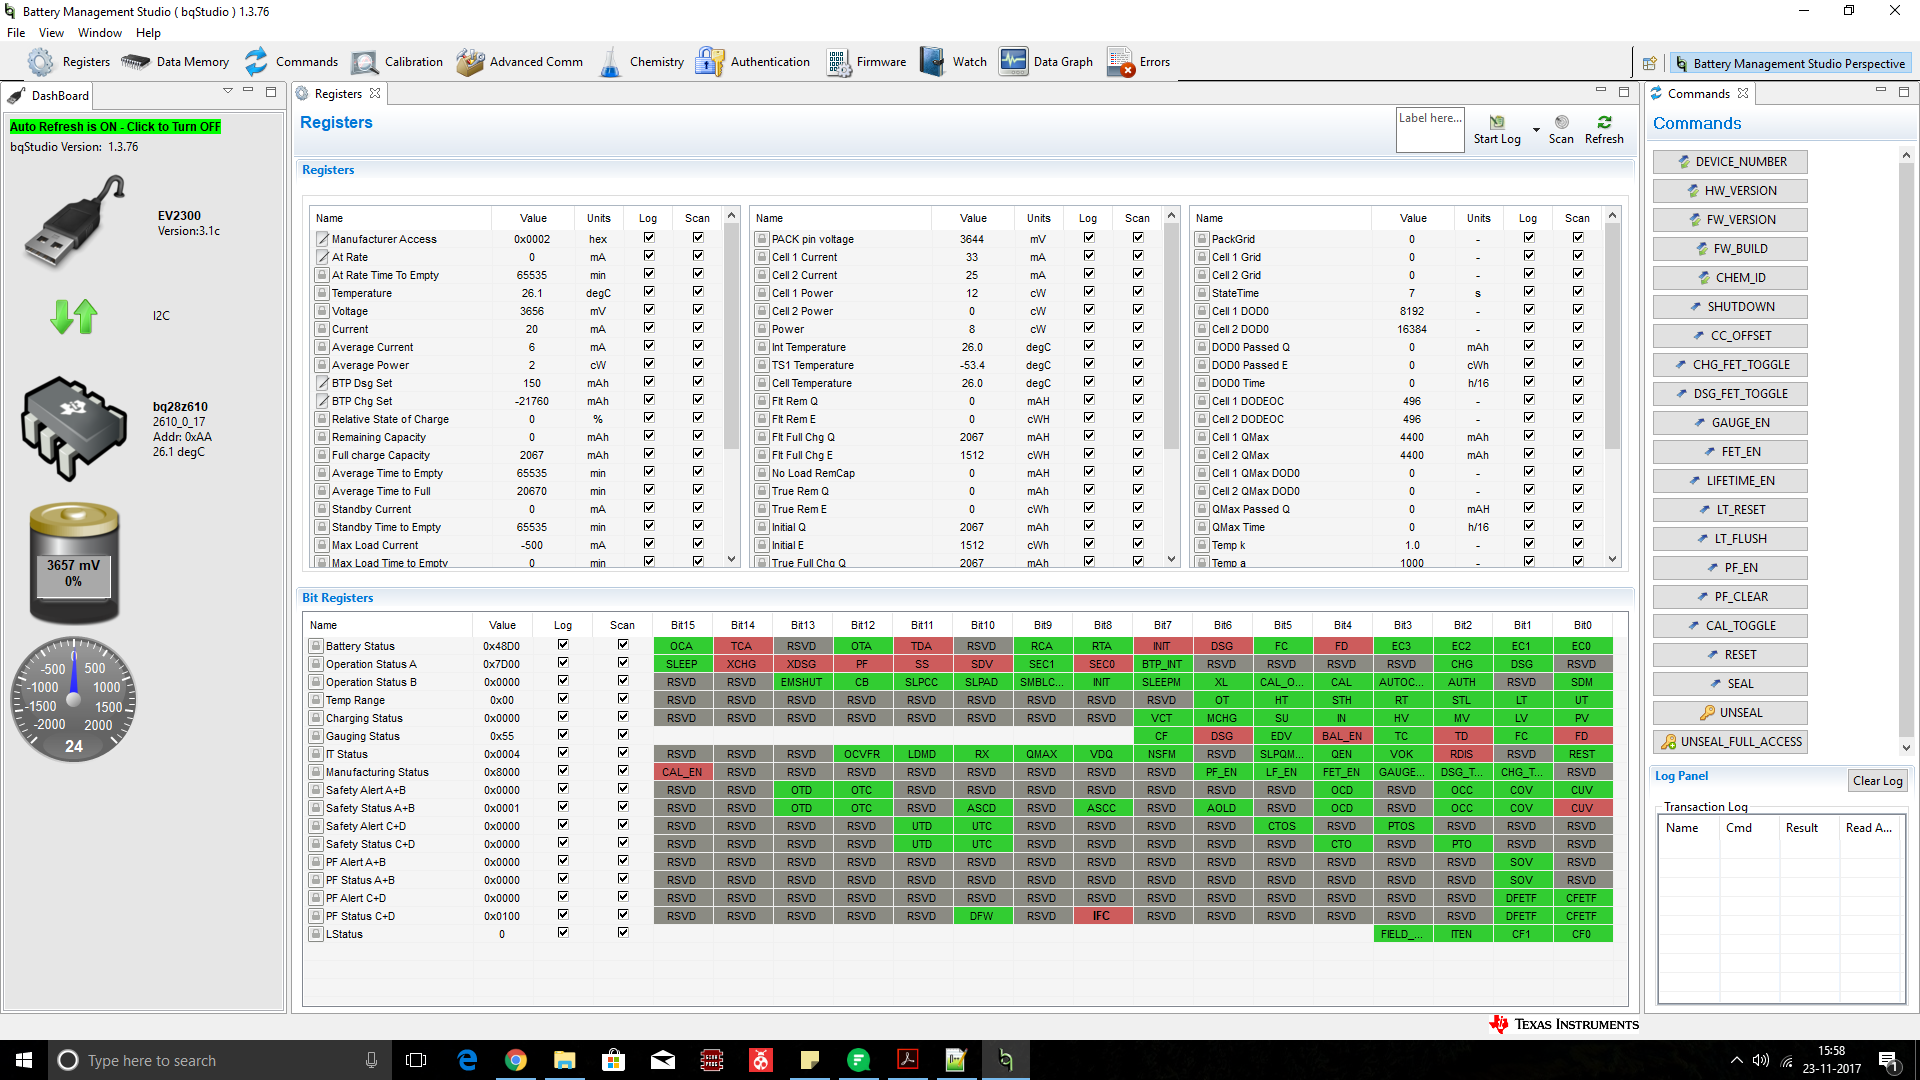The width and height of the screenshot is (1920, 1080).
Task: Toggle Log checkbox for Battery Status
Action: coord(563,645)
